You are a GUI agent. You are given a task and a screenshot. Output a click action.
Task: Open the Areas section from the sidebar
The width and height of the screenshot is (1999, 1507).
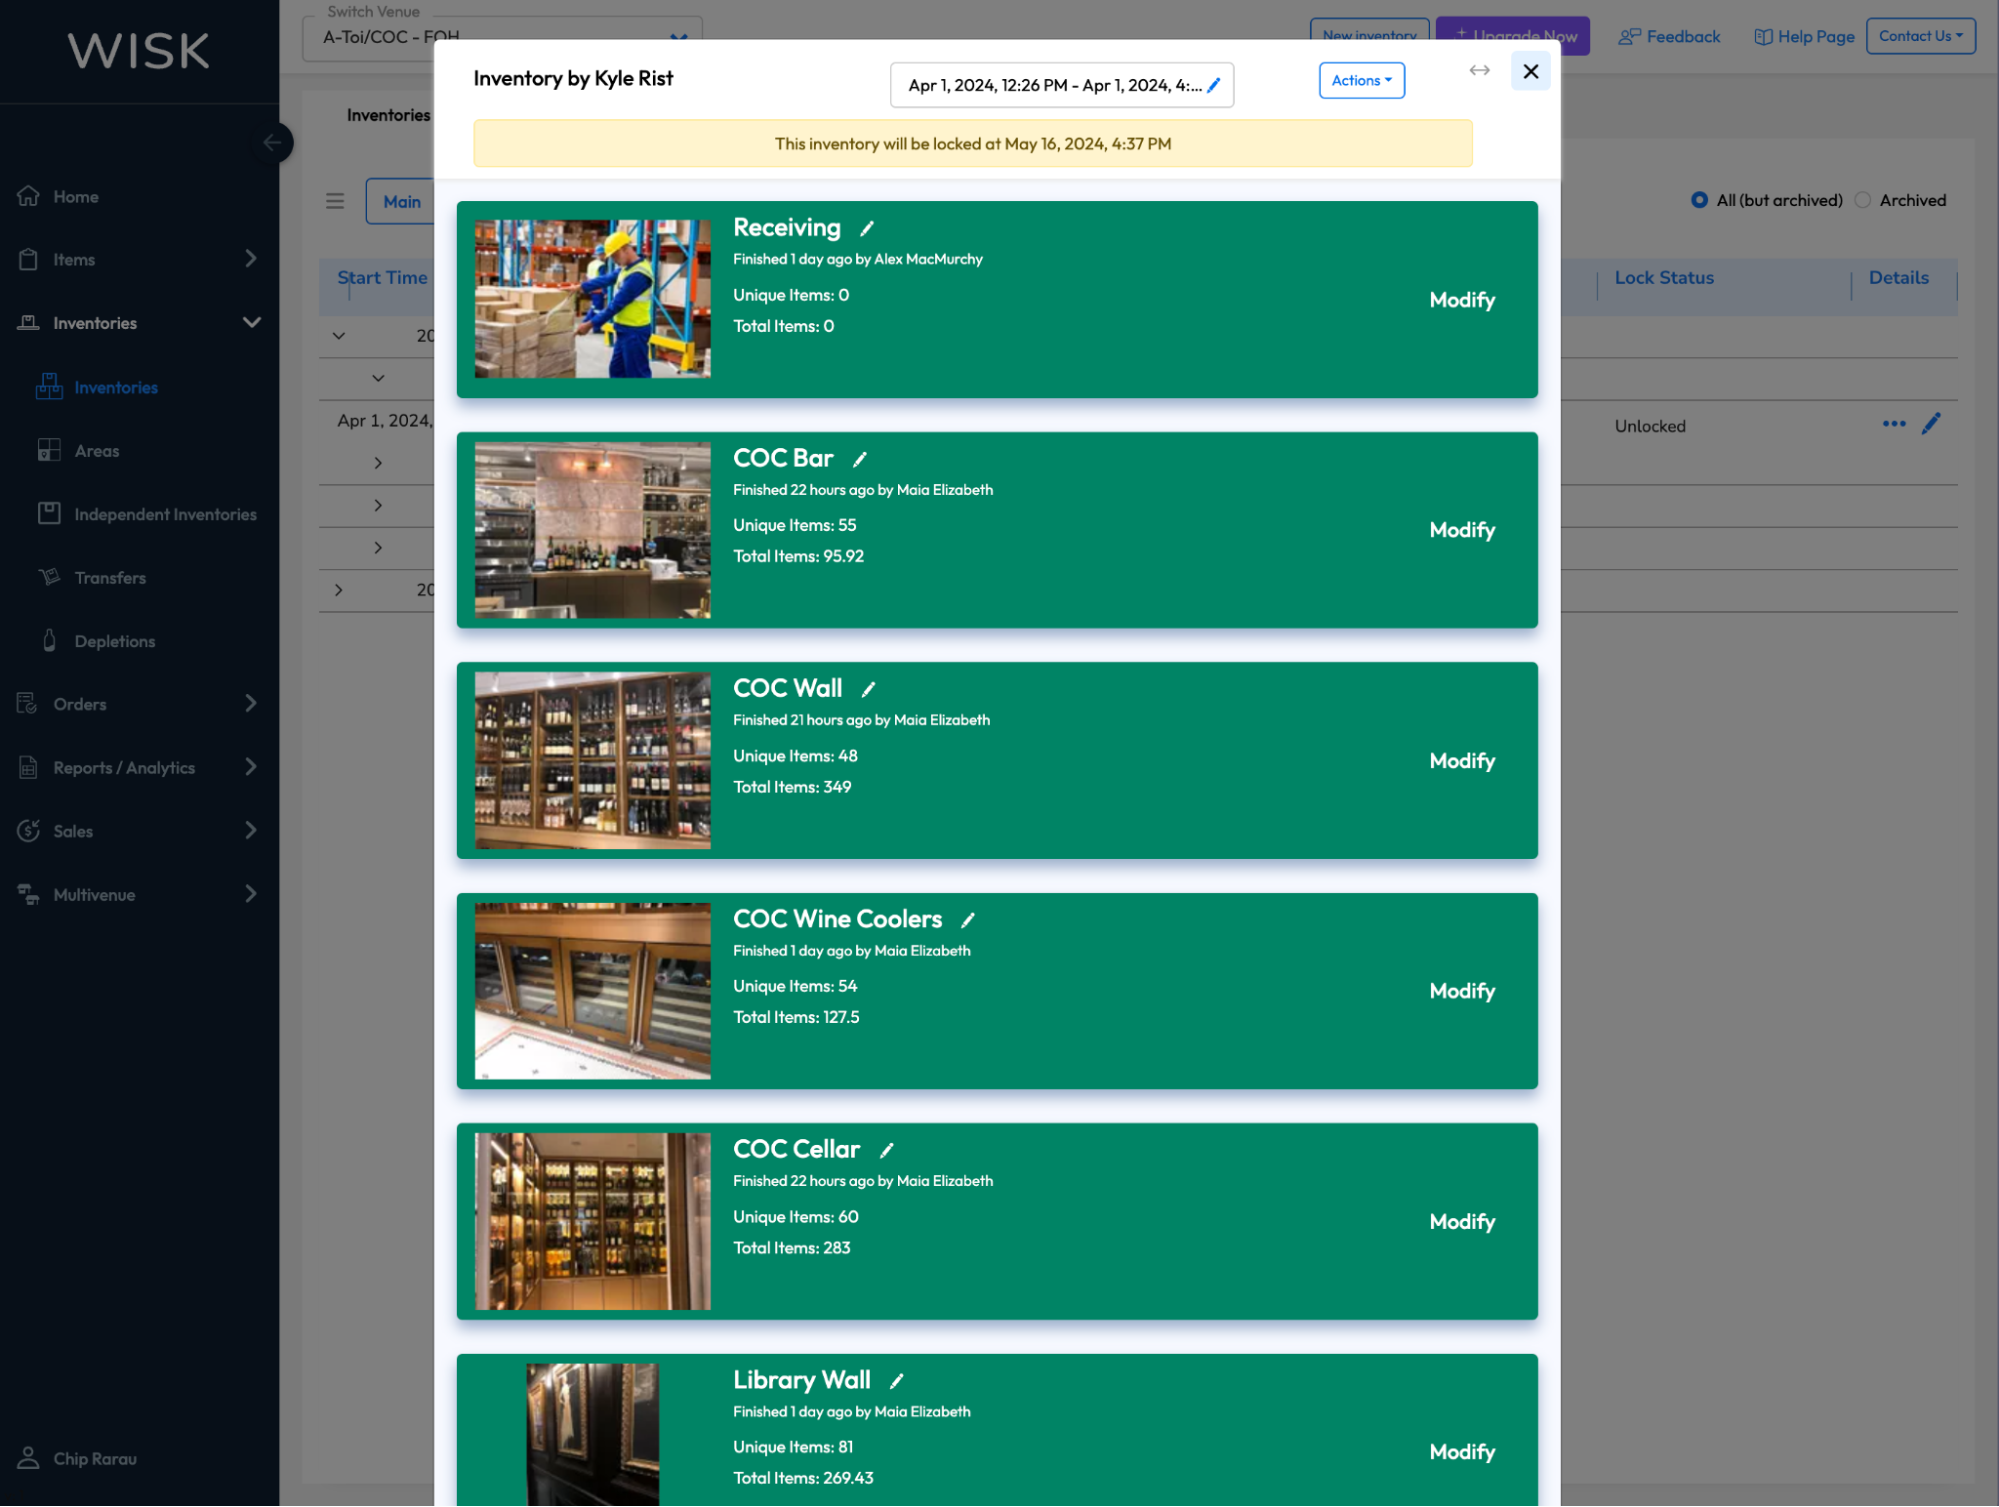(x=95, y=450)
